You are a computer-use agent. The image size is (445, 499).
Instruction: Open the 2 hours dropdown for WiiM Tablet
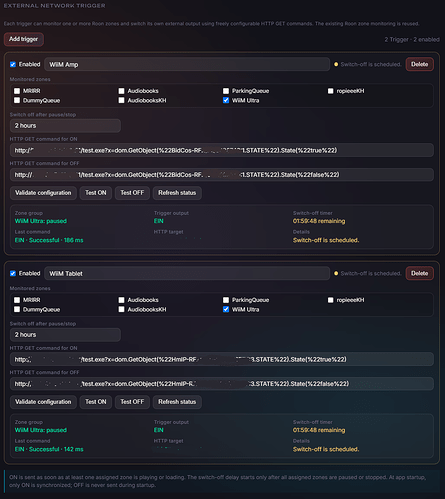[x=65, y=335]
